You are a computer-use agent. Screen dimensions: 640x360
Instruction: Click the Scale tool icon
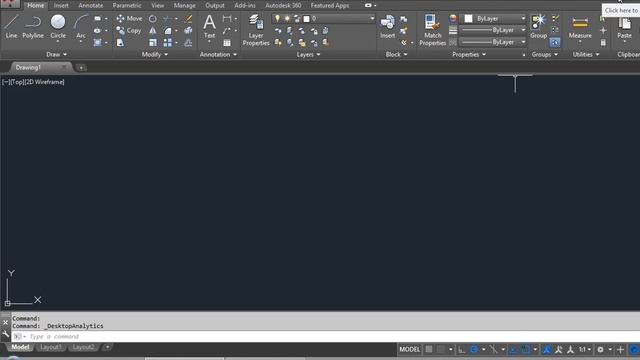click(153, 42)
